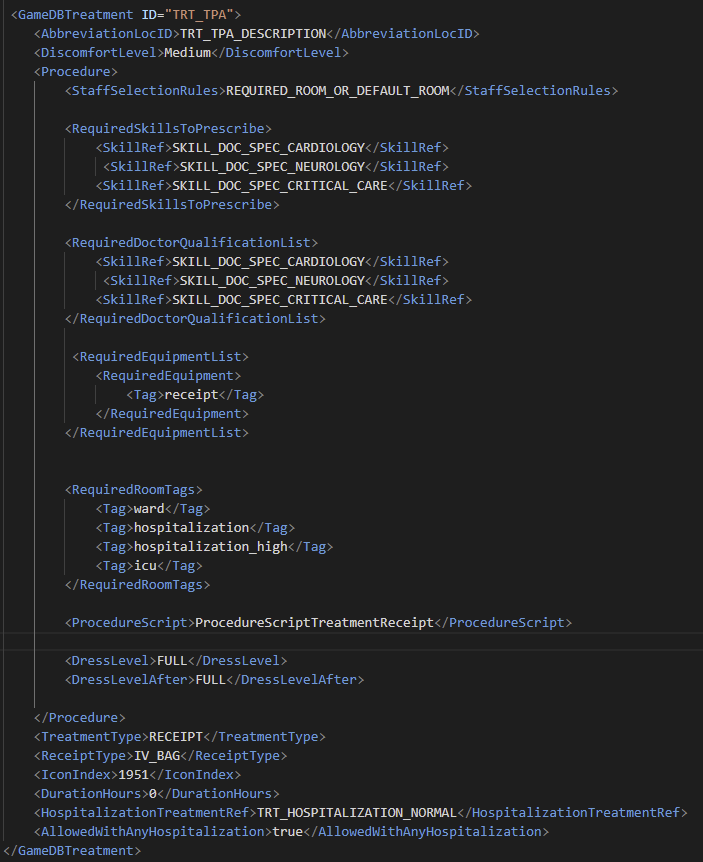
Task: Click the opening TreatmentType tag
Action: point(91,737)
